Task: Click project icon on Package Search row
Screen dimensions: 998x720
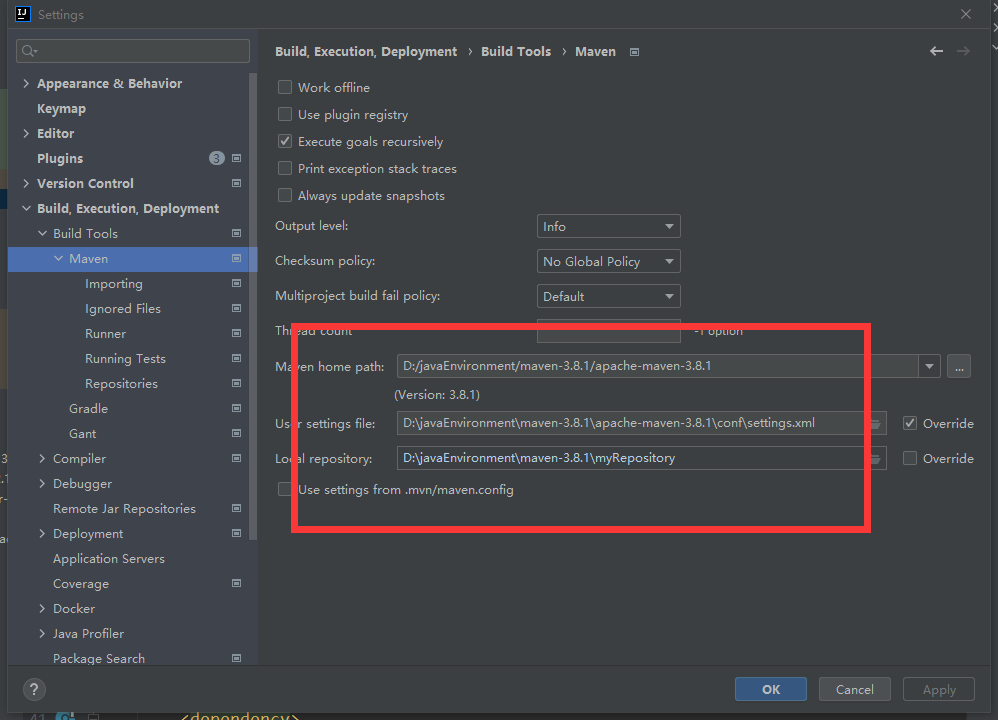Action: 236,658
